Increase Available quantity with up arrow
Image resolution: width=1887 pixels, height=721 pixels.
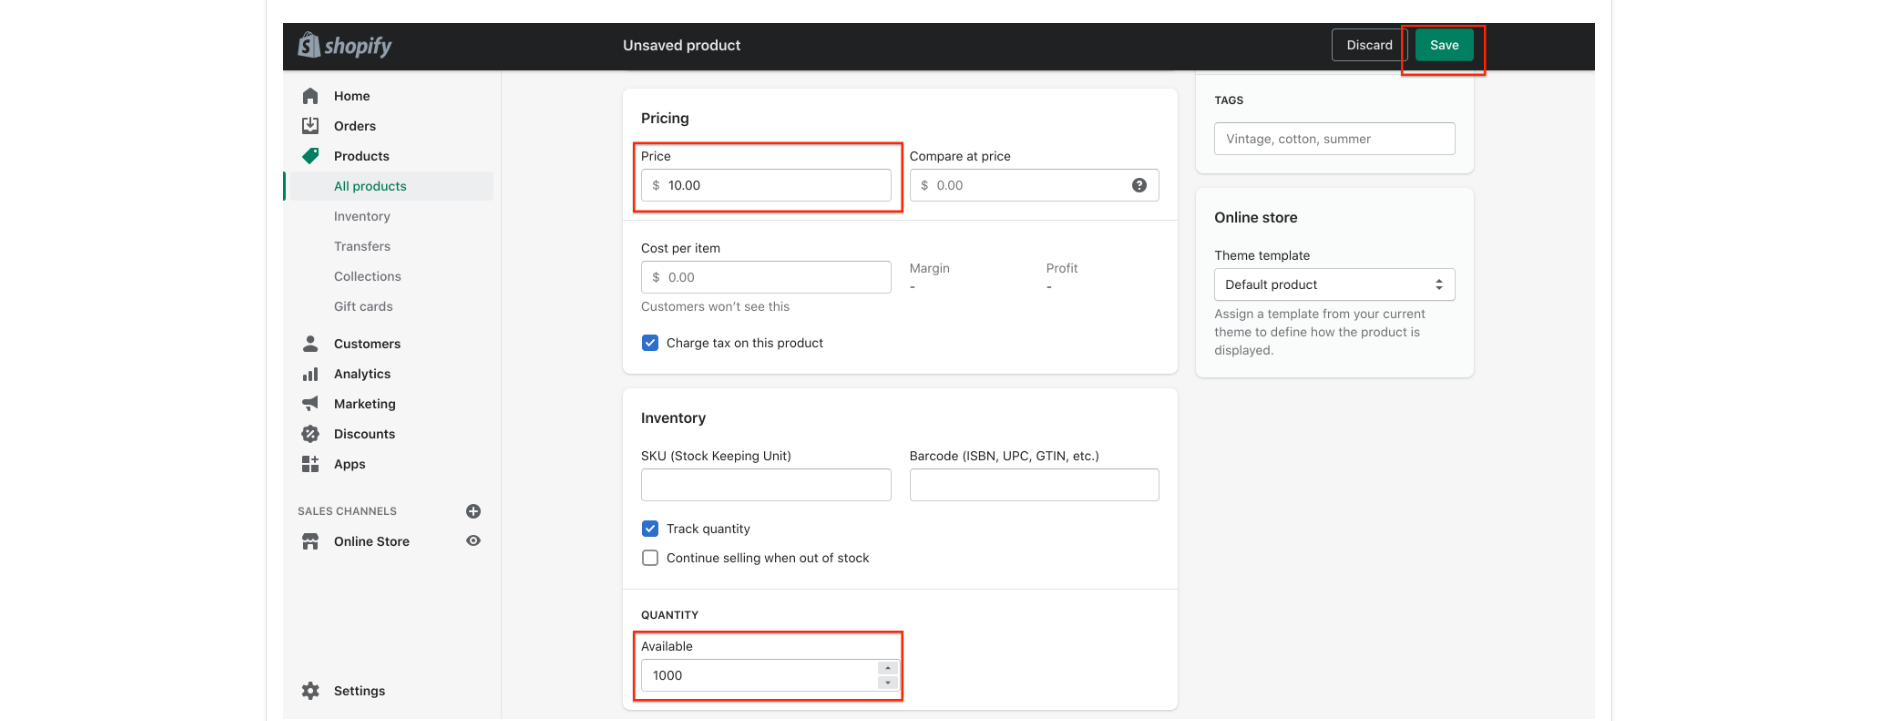point(887,668)
